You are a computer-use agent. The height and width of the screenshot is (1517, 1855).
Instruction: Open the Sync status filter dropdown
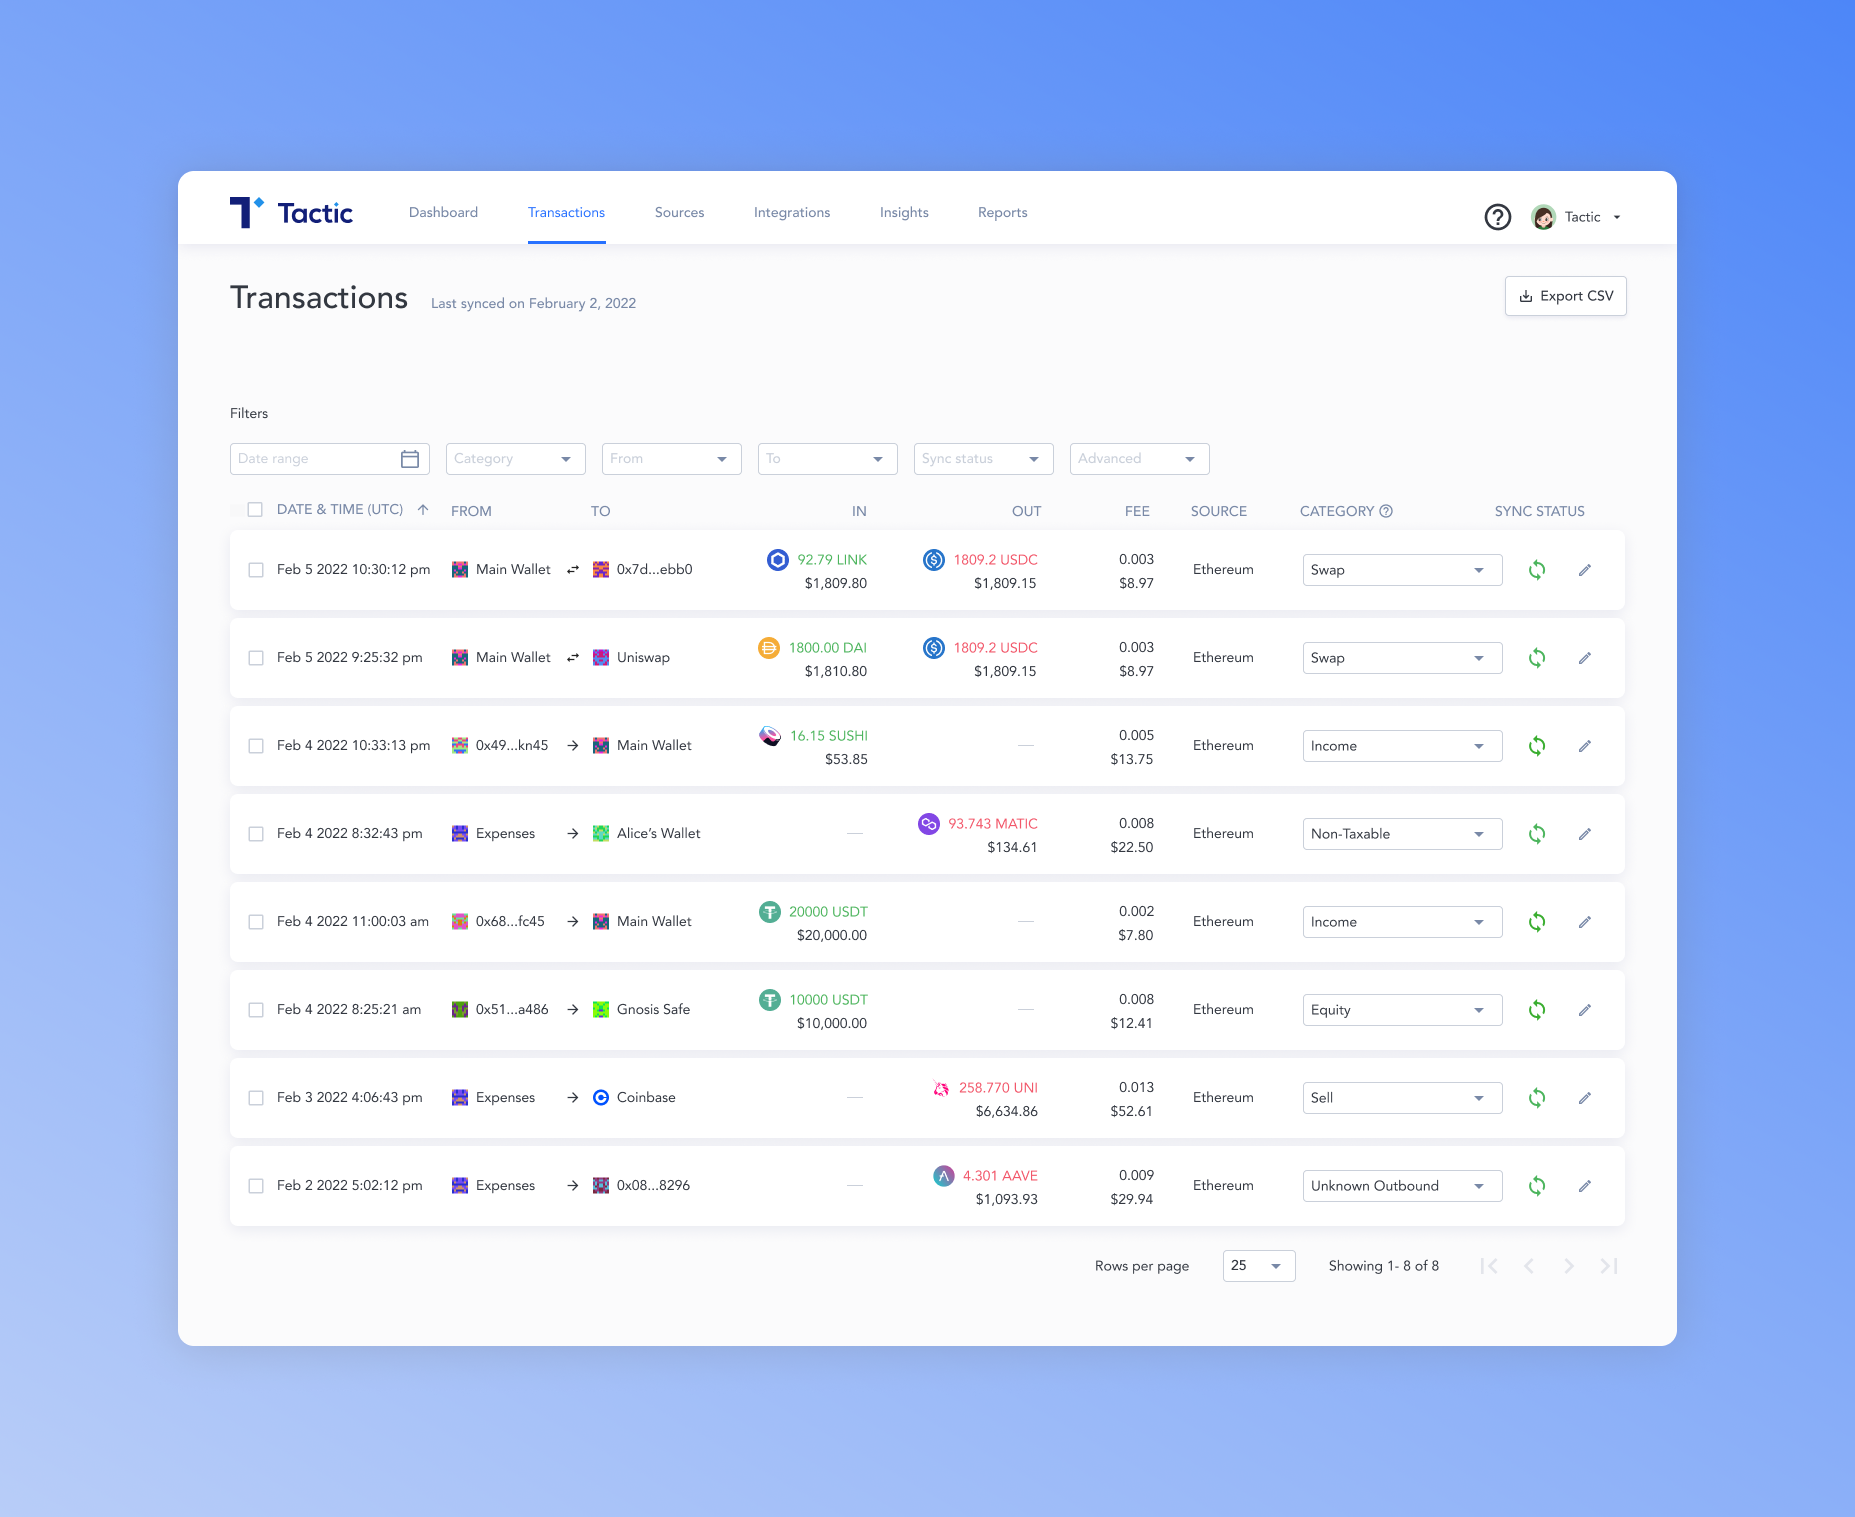(984, 459)
